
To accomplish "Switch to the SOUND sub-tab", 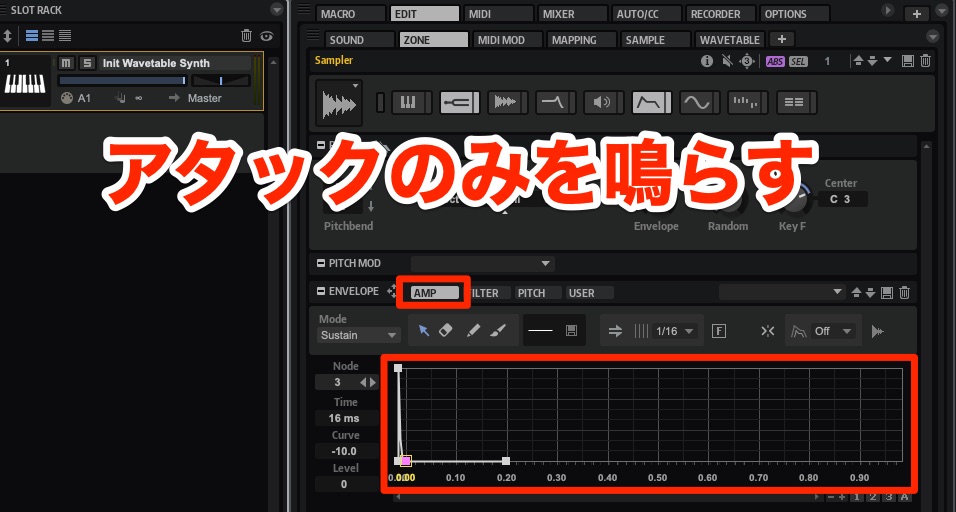I will click(x=360, y=40).
